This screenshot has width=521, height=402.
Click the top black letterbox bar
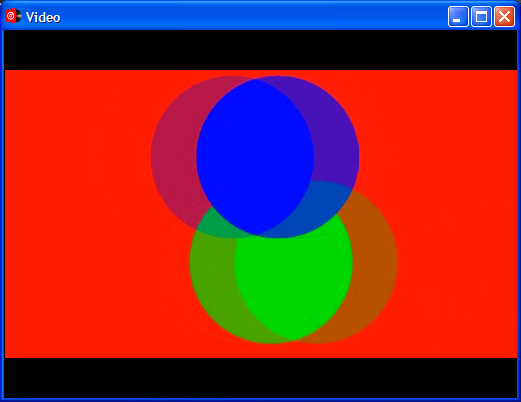coord(261,50)
